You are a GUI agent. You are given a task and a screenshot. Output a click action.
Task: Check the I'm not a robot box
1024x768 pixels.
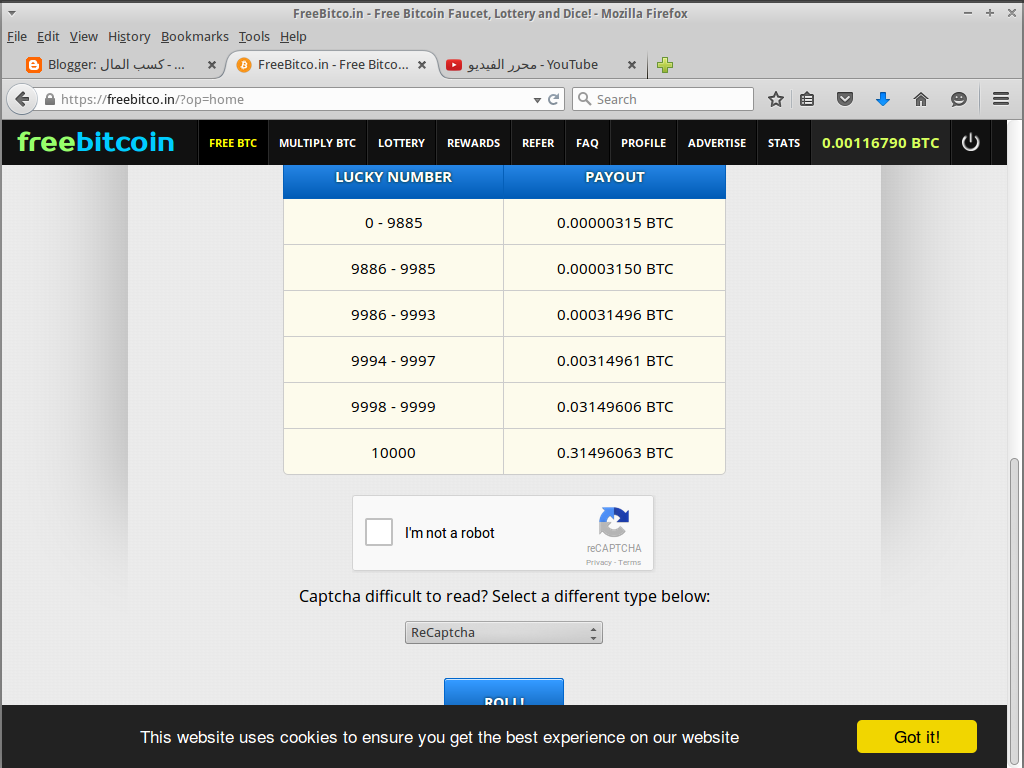(379, 532)
